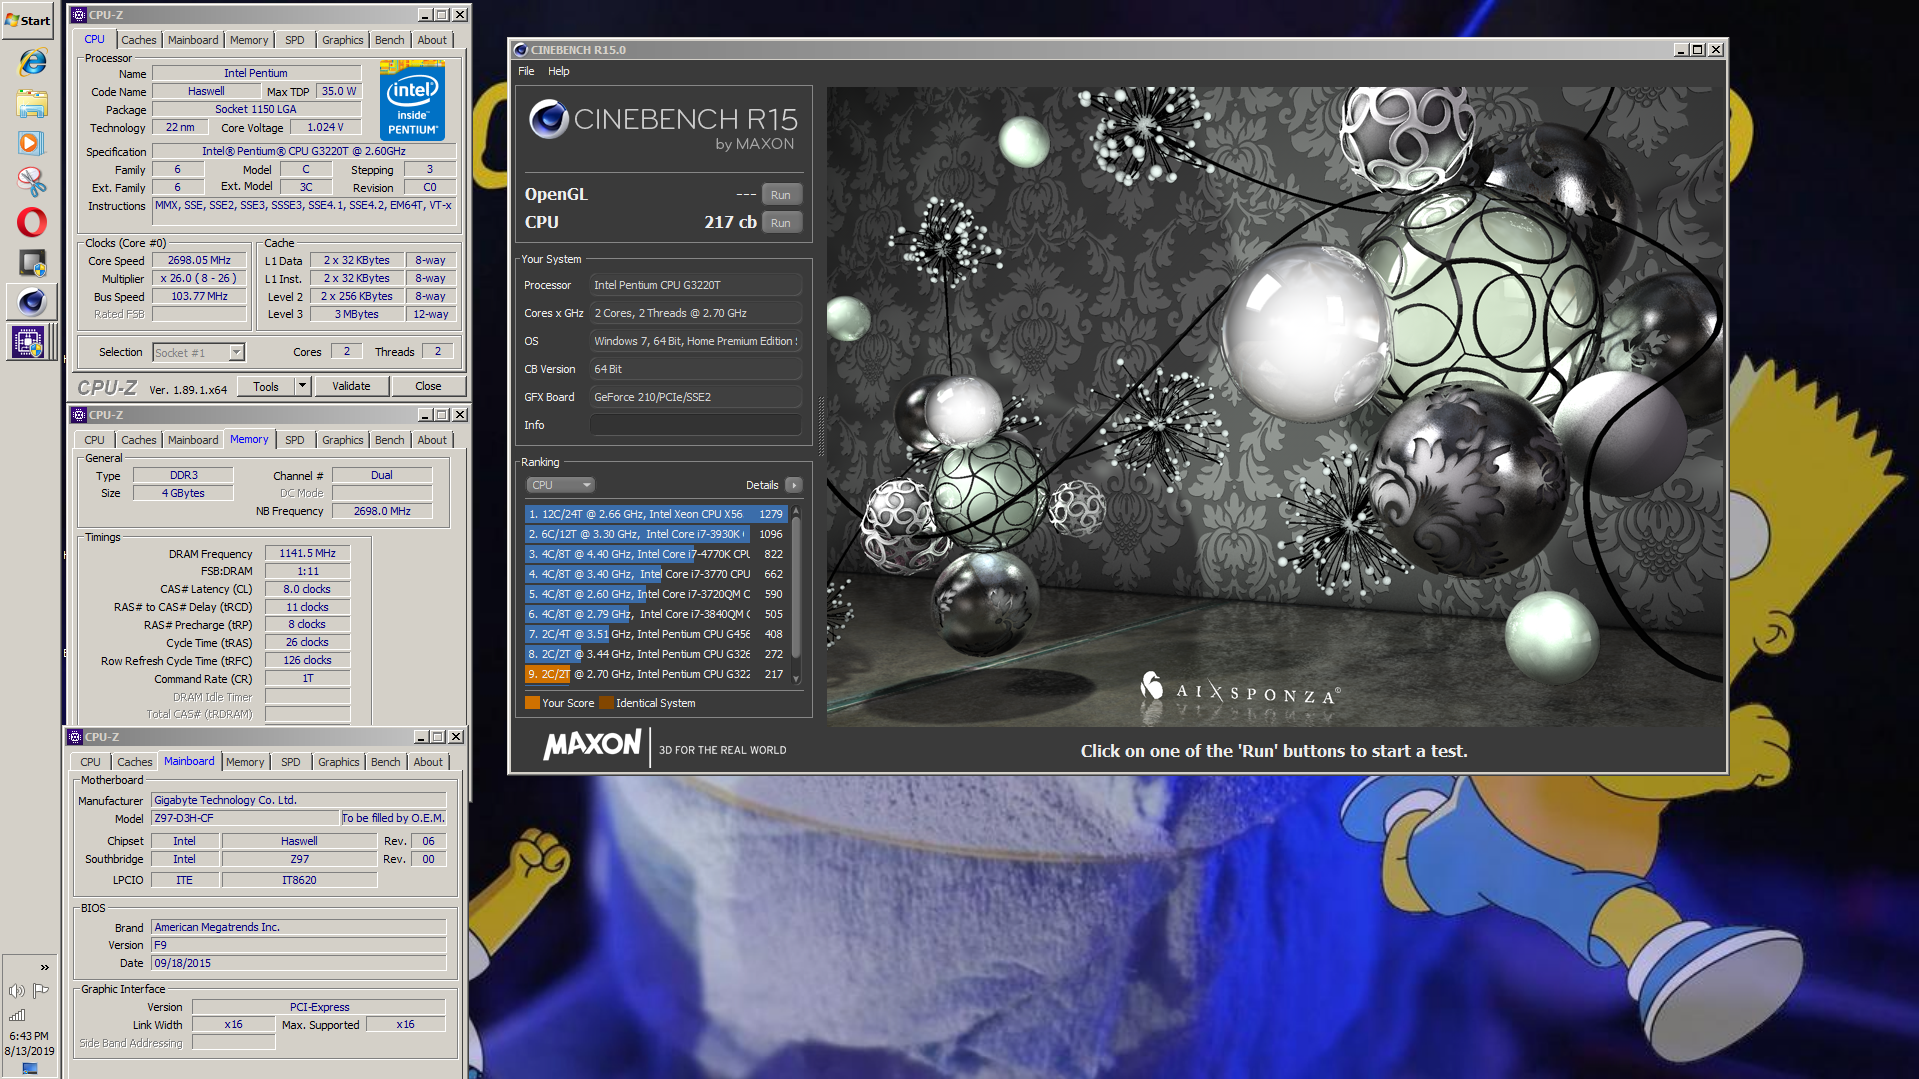Show hidden tray icons with the chevron
This screenshot has height=1079, width=1919.
44,967
